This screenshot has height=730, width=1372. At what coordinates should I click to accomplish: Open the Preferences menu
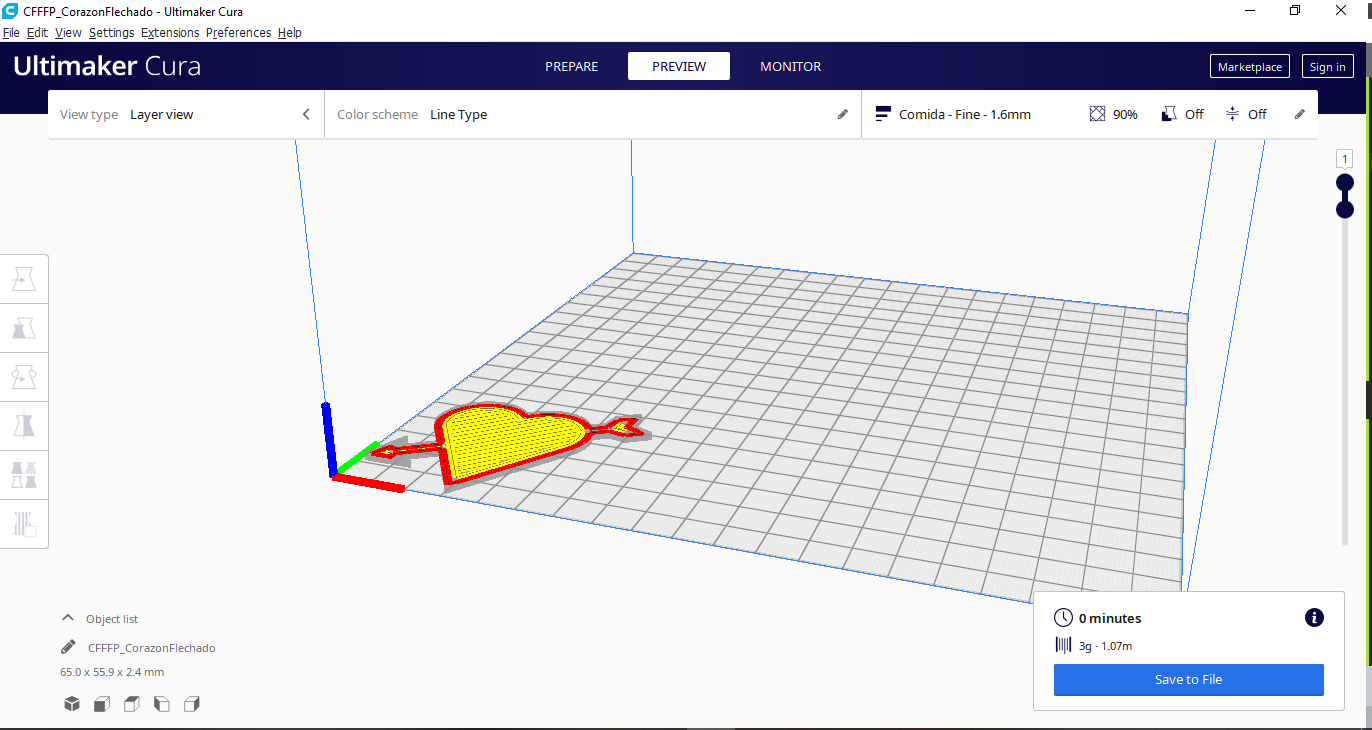coord(238,33)
